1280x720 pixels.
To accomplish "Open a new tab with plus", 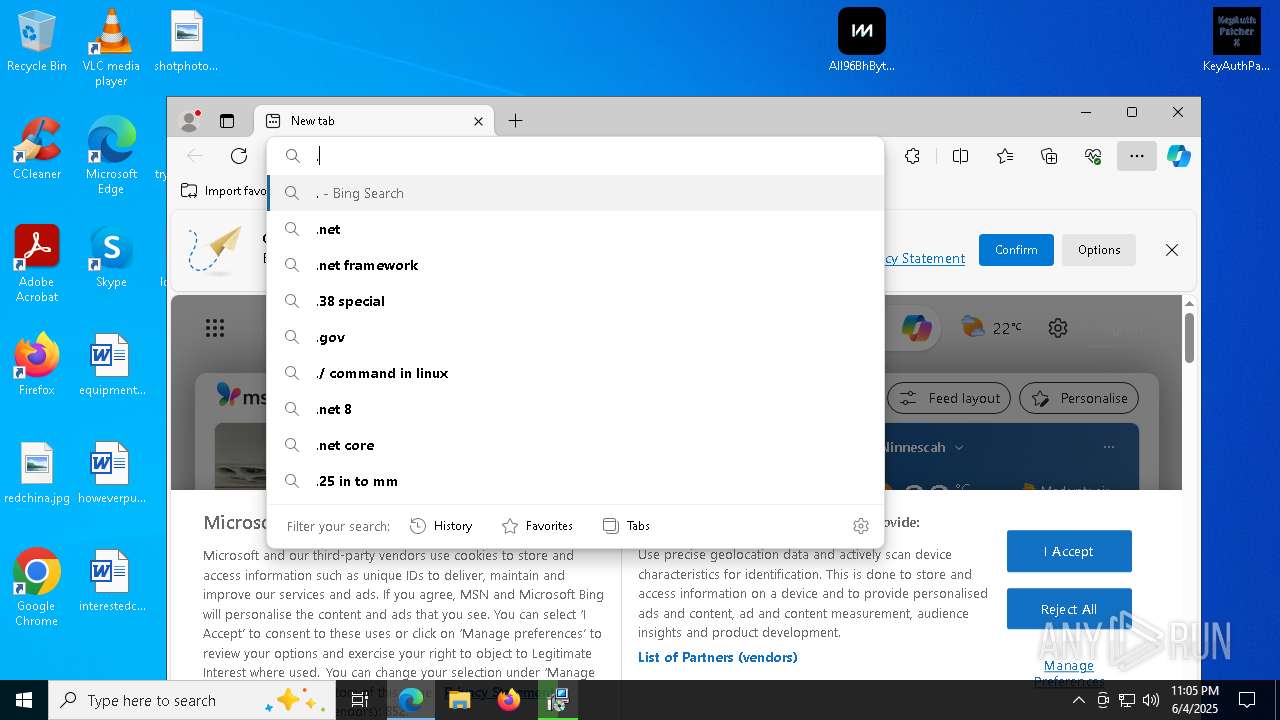I will tap(515, 121).
